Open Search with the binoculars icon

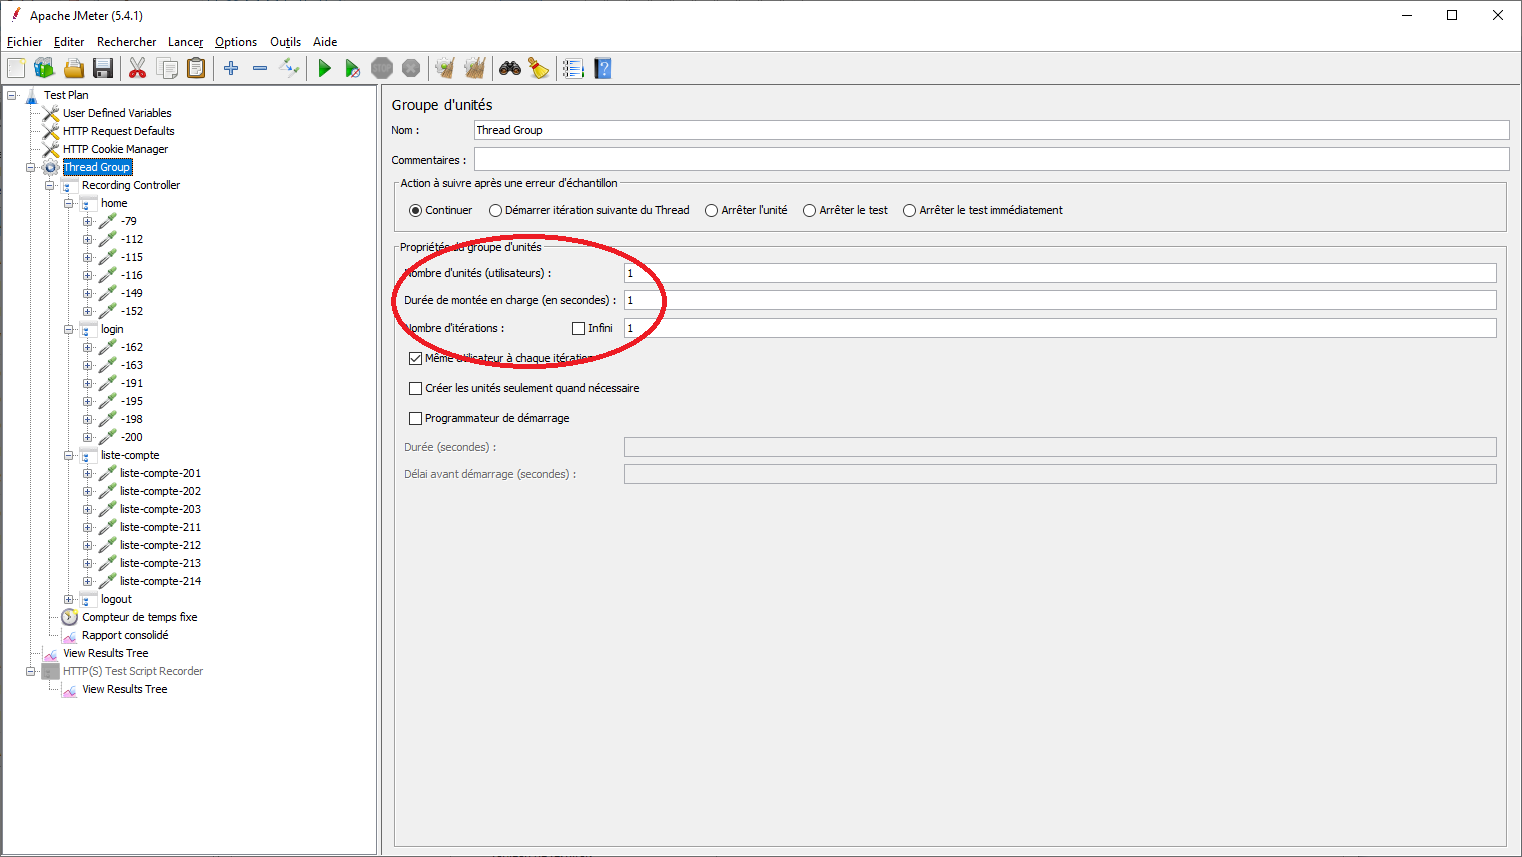pyautogui.click(x=510, y=68)
